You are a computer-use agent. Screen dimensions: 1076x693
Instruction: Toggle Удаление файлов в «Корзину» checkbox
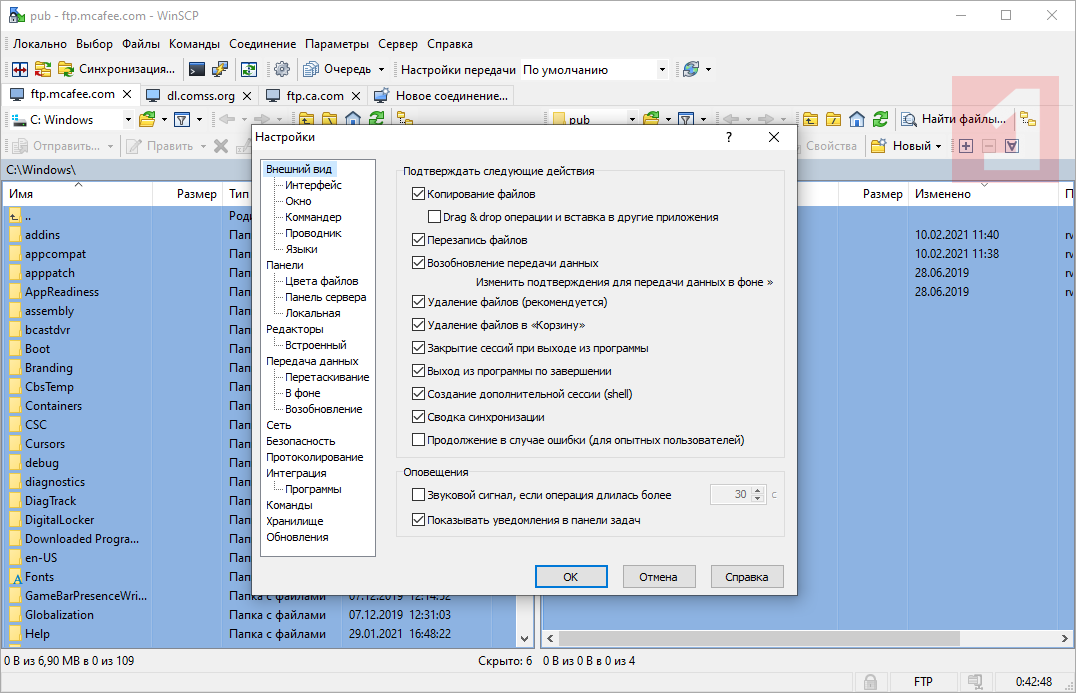(x=419, y=325)
